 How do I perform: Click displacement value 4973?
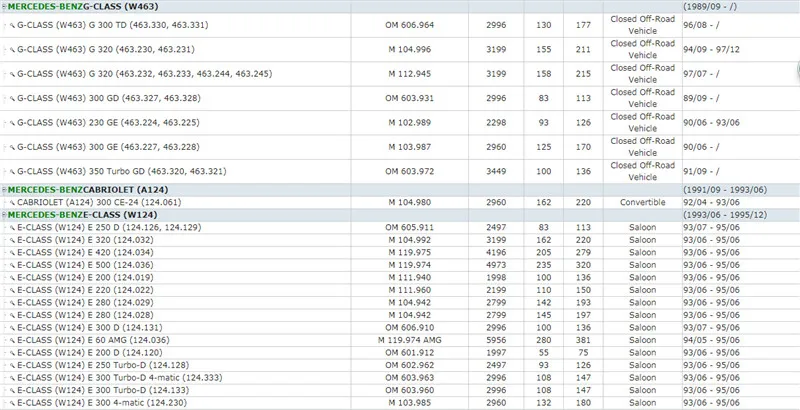496,265
